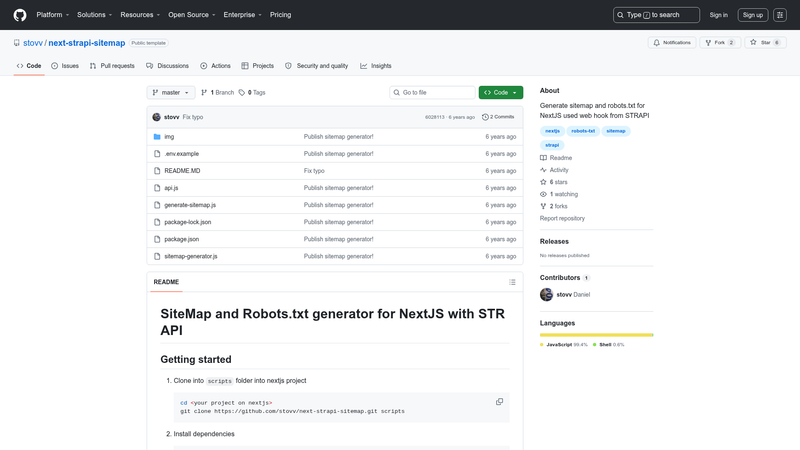Switch to the Insights tab
The image size is (800, 450).
click(376, 66)
